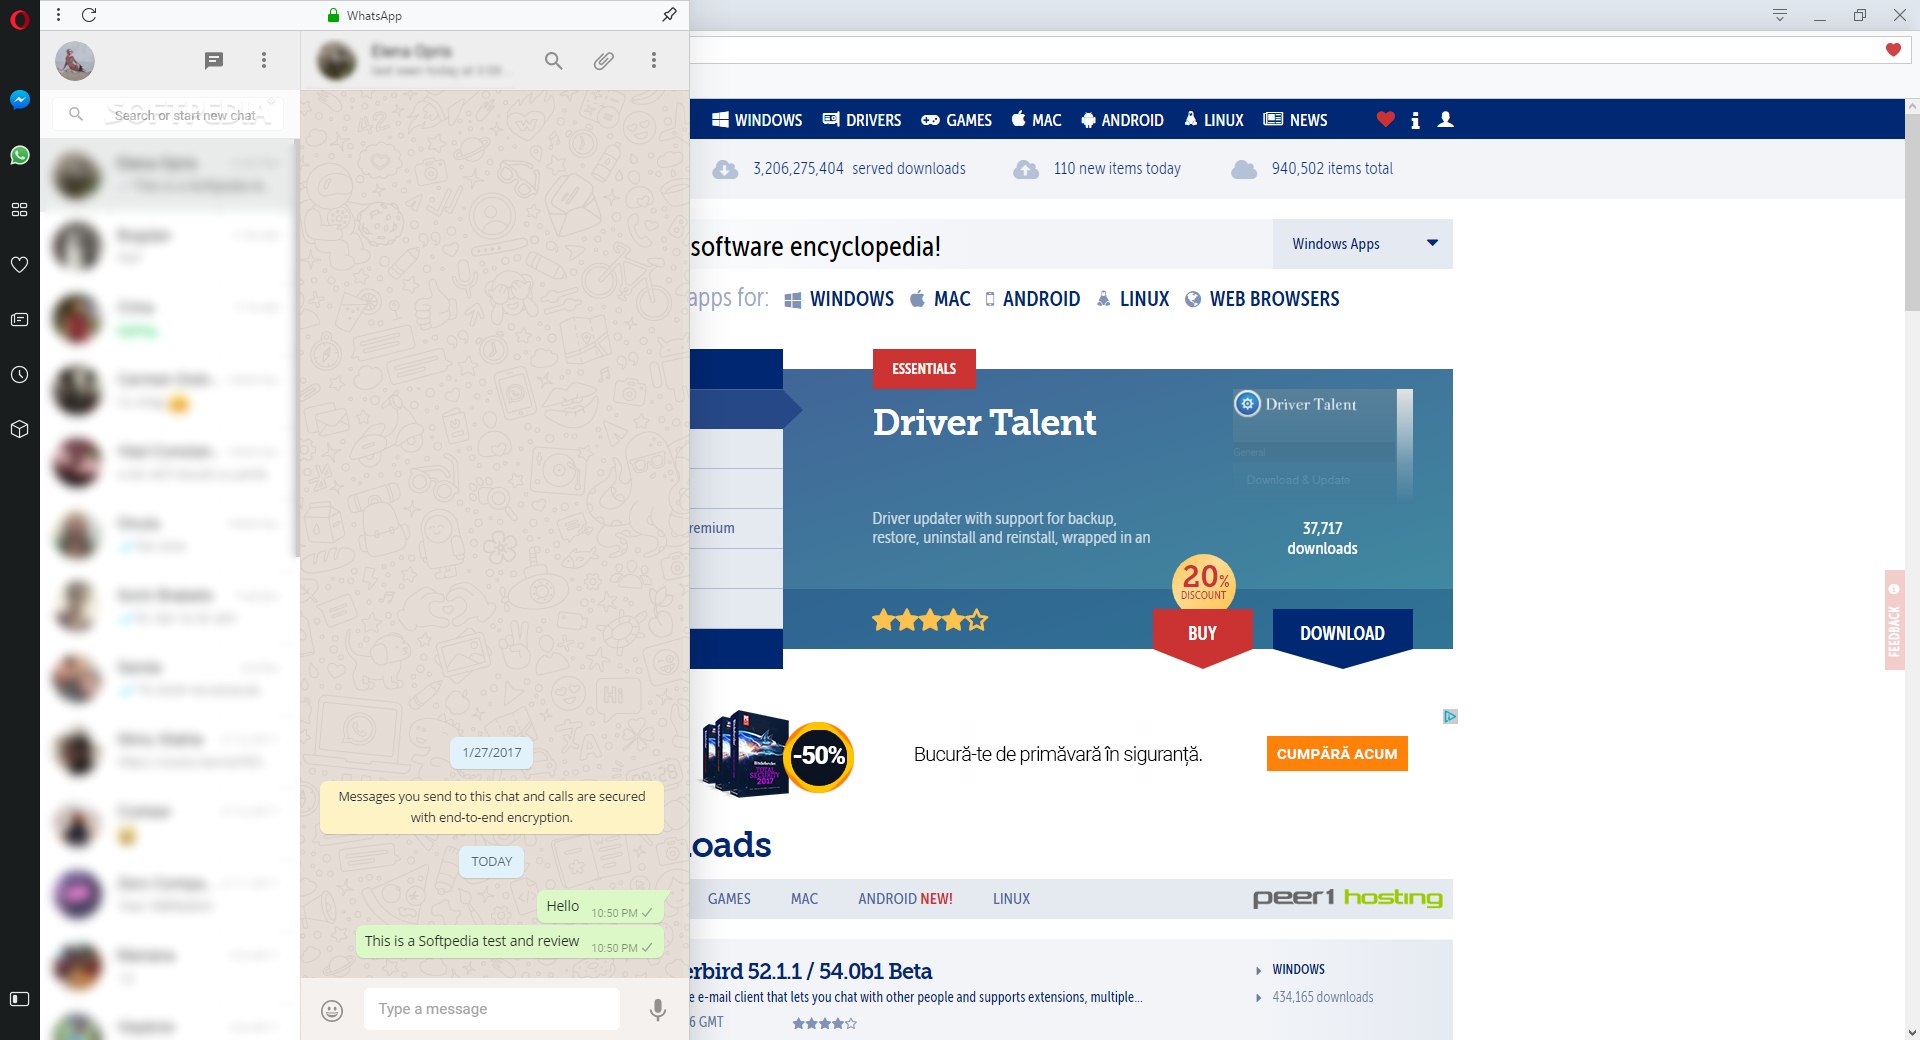The width and height of the screenshot is (1920, 1040).
Task: Click the browser address bar heart bookmark icon
Action: point(1893,50)
